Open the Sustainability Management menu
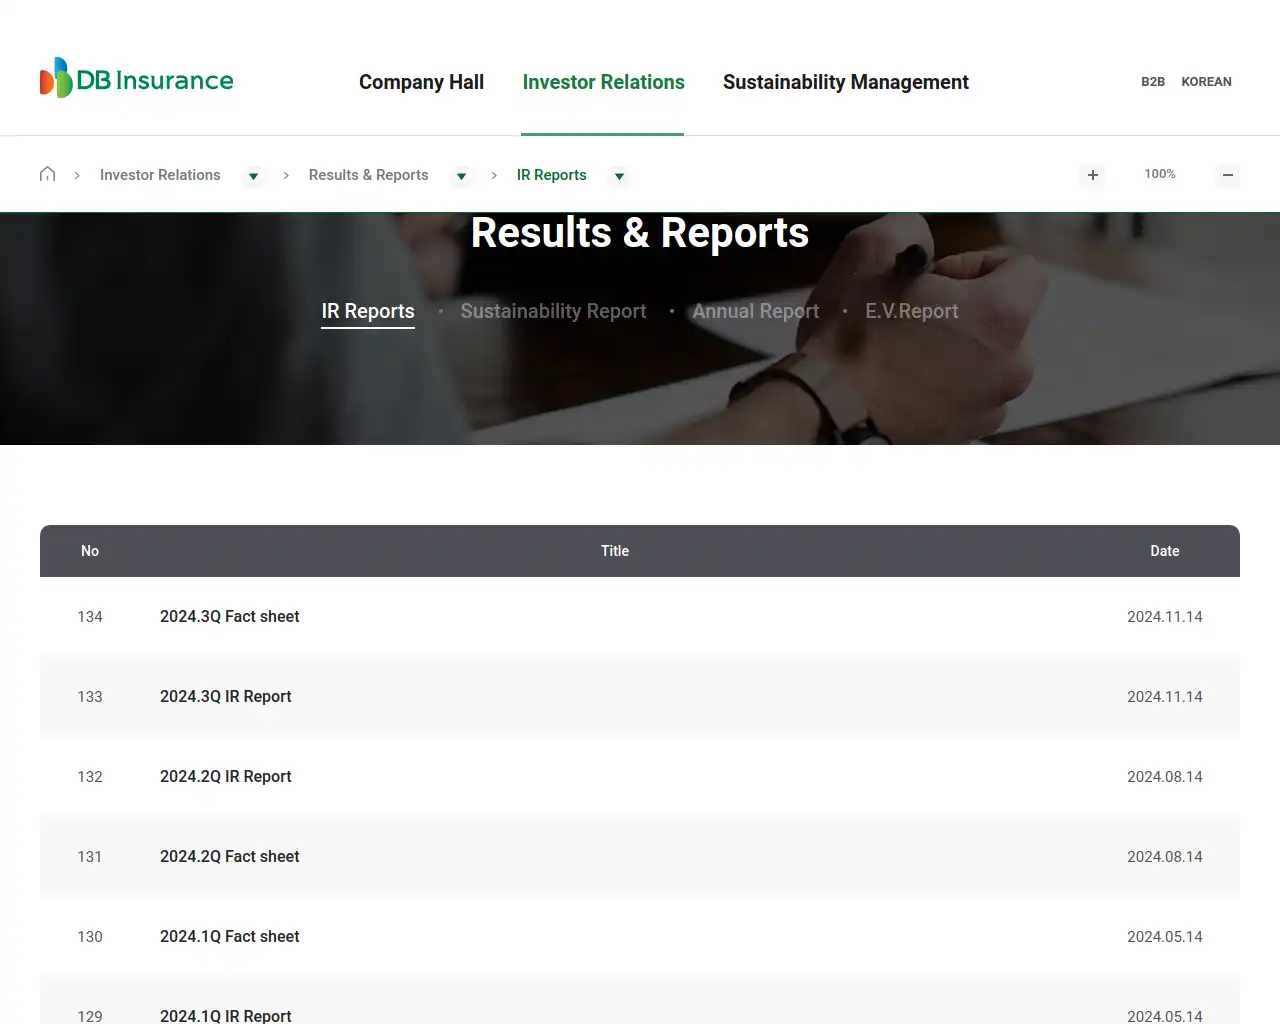 845,82
